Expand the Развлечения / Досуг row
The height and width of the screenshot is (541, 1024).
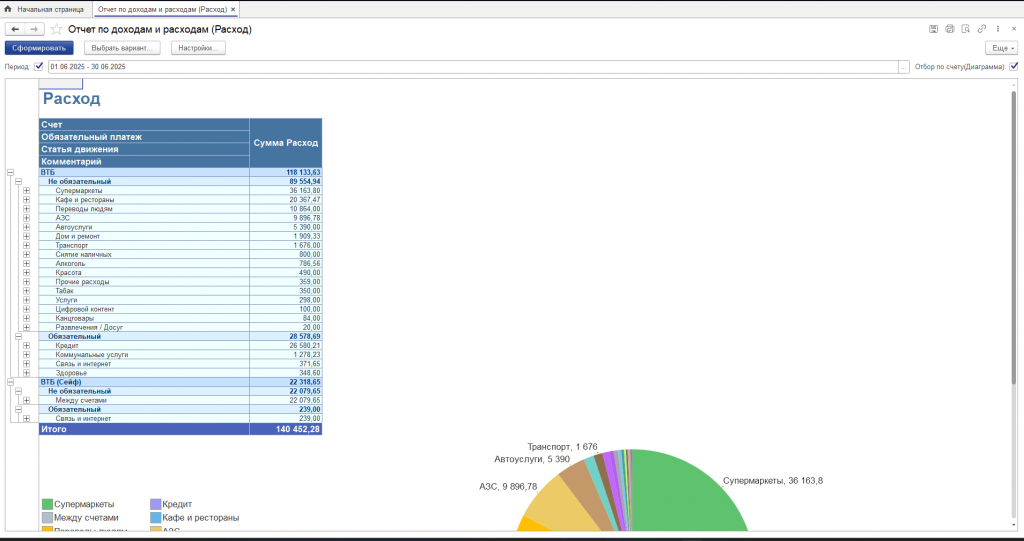pos(26,327)
